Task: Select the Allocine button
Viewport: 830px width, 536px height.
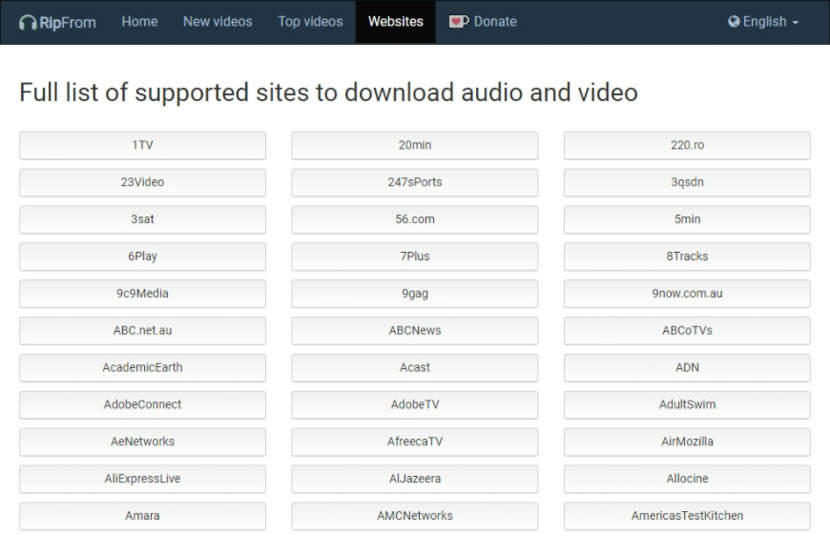Action: click(687, 479)
